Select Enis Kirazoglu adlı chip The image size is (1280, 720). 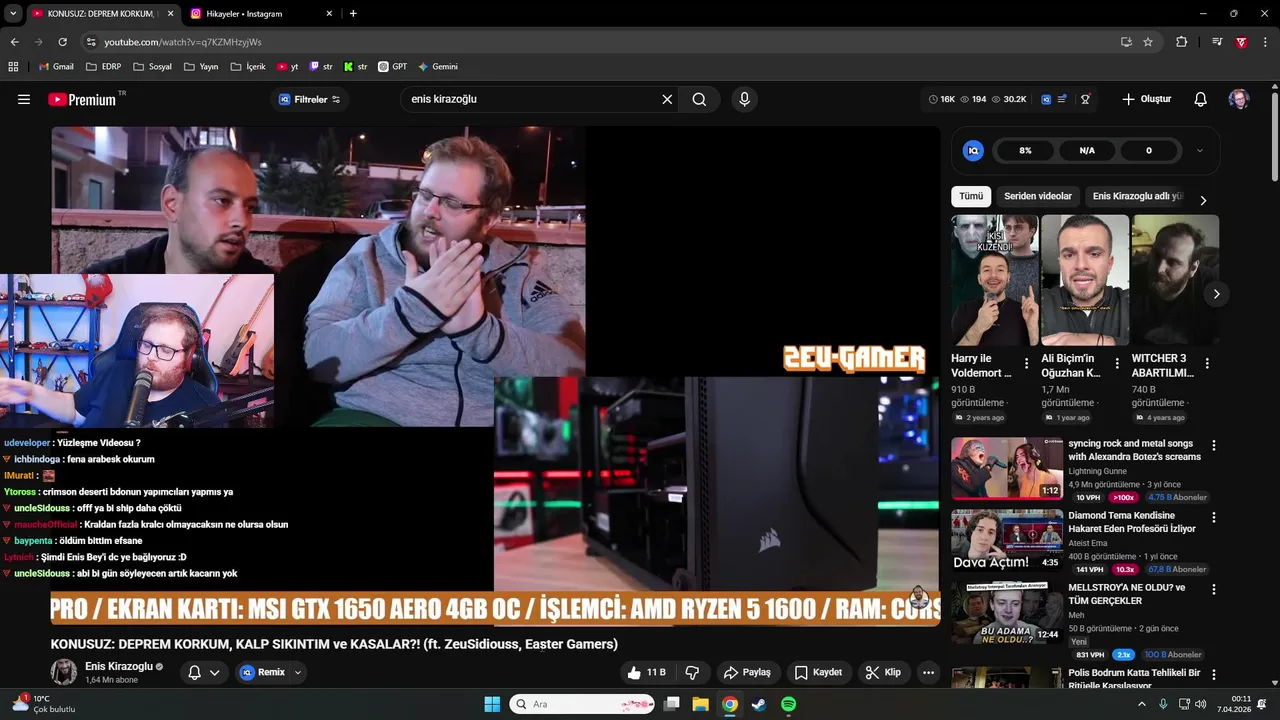(x=1138, y=196)
